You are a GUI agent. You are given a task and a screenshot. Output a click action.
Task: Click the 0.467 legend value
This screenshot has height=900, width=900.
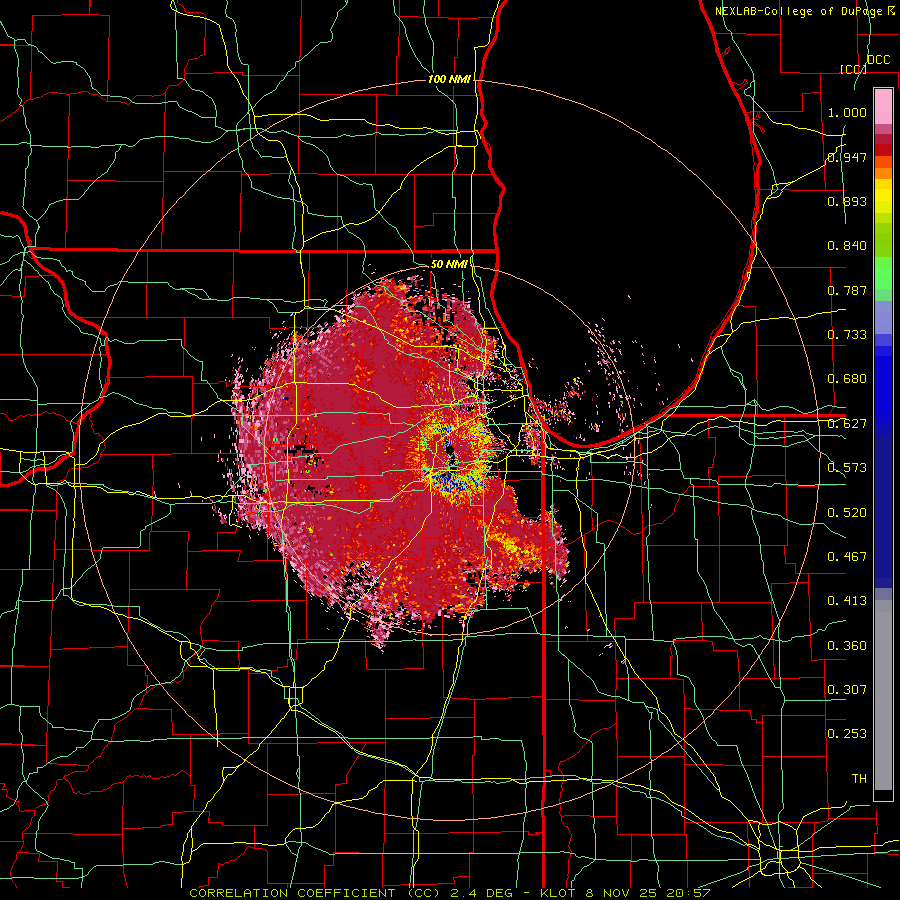point(847,557)
